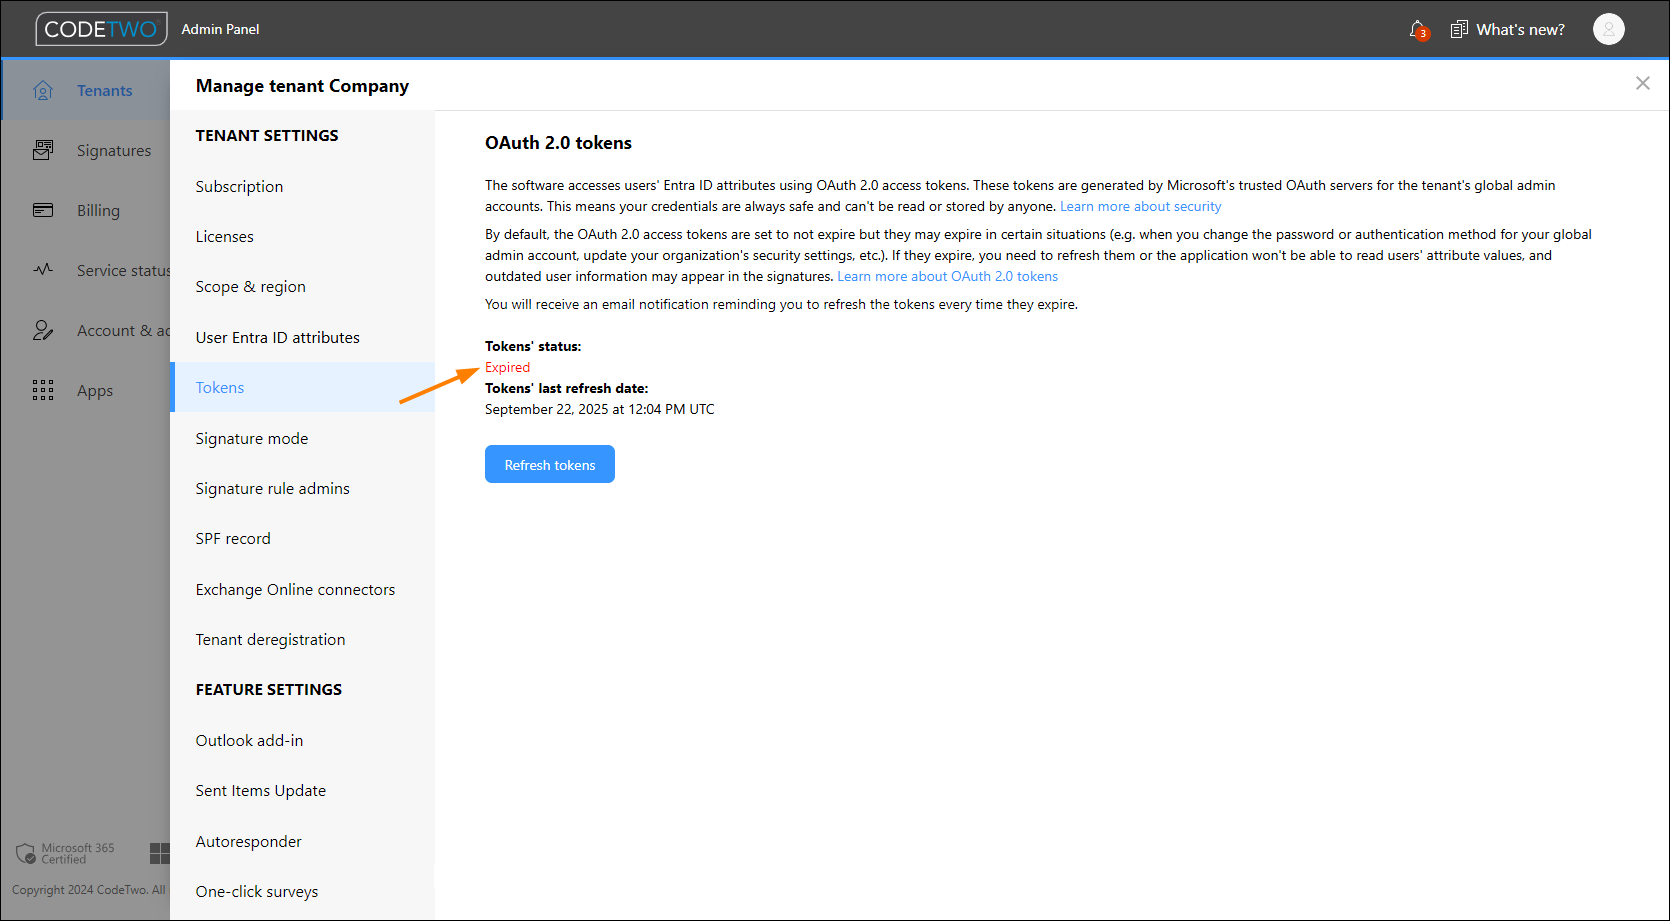Click the Microsoft 365 Certified badge
Image resolution: width=1670 pixels, height=921 pixels.
(66, 853)
